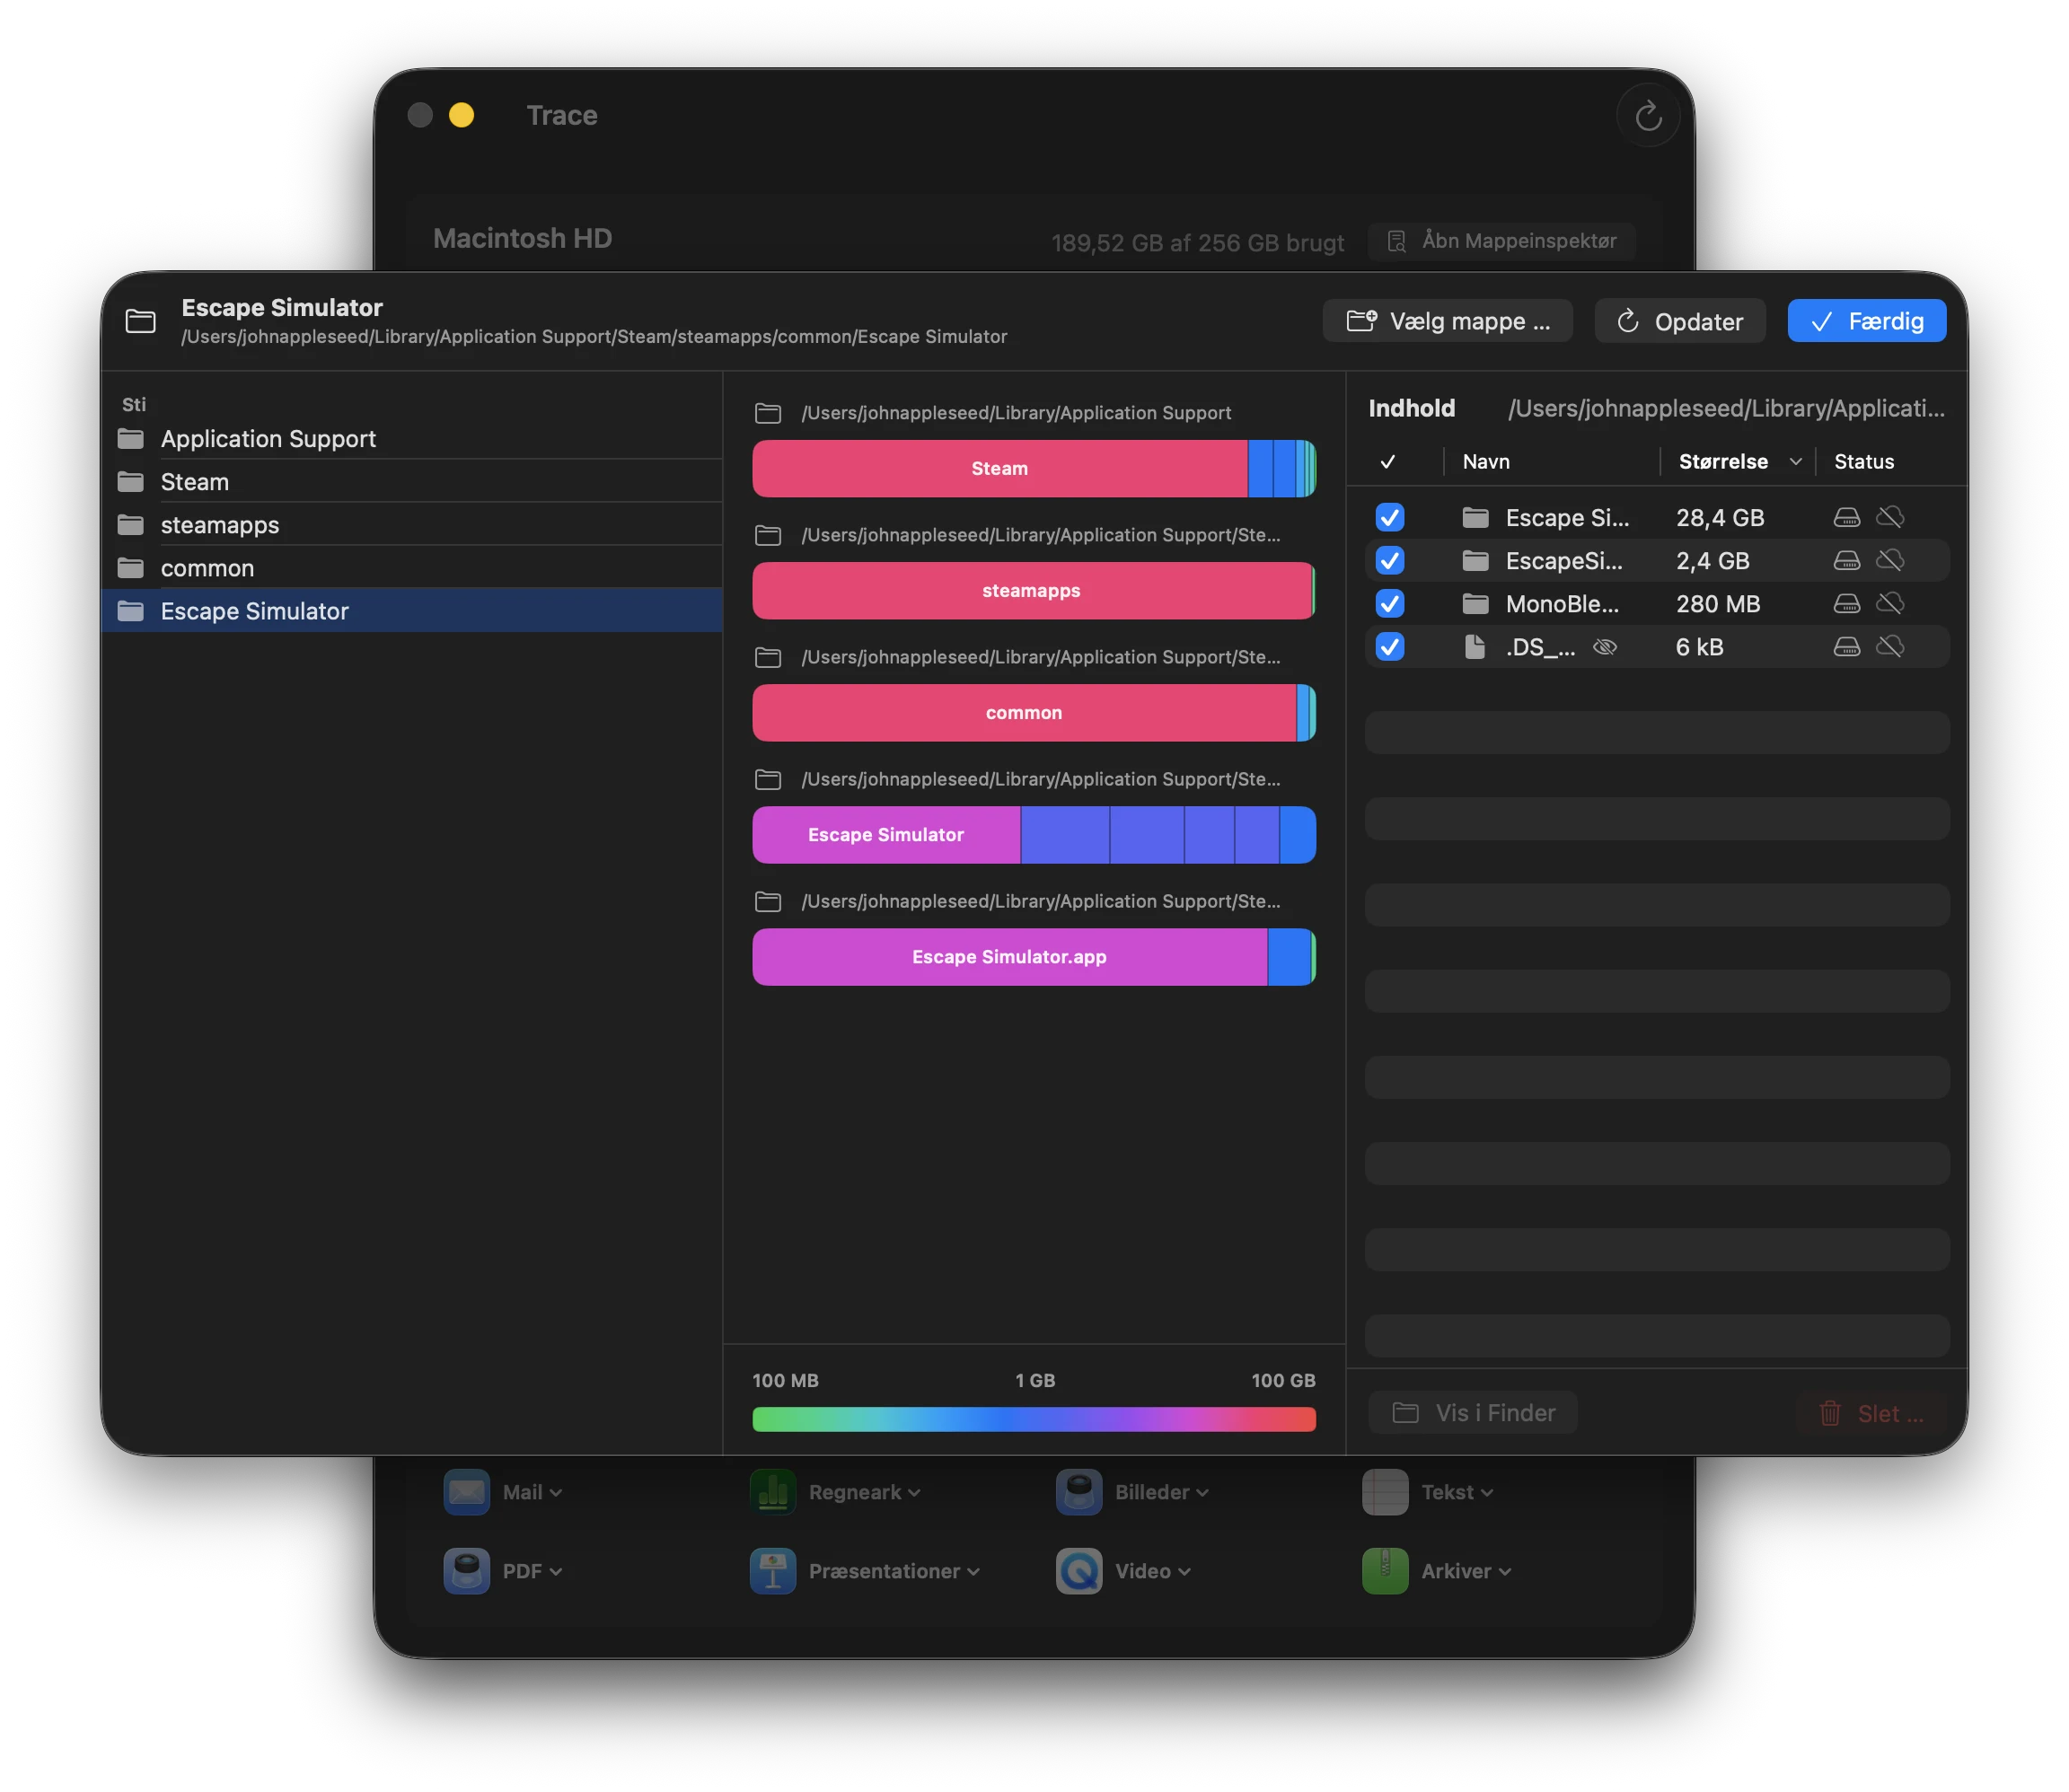
Task: Expand the PDF category dropdown
Action: pyautogui.click(x=555, y=1571)
